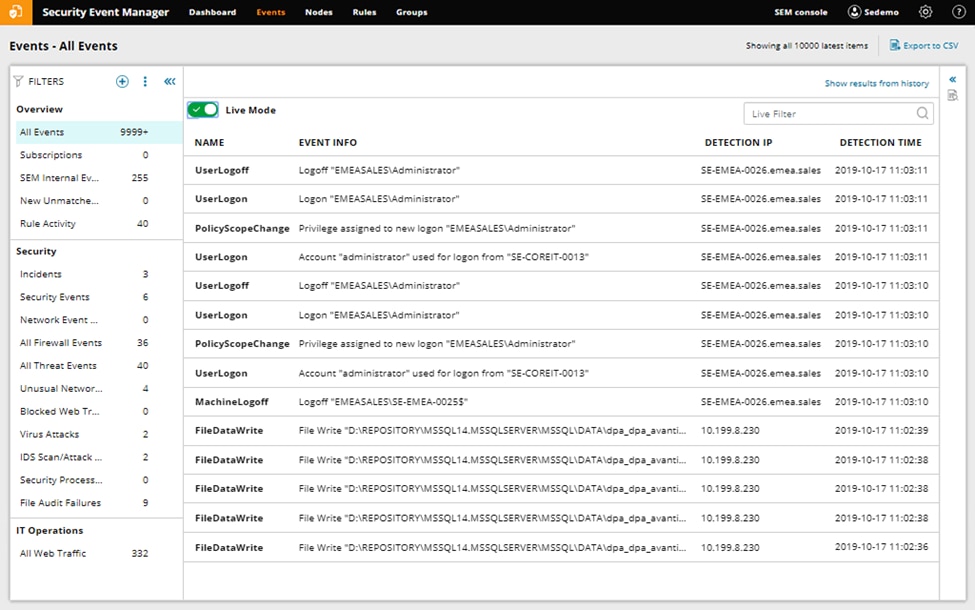Open the SEM console link
The width and height of the screenshot is (975, 610).
(x=801, y=12)
